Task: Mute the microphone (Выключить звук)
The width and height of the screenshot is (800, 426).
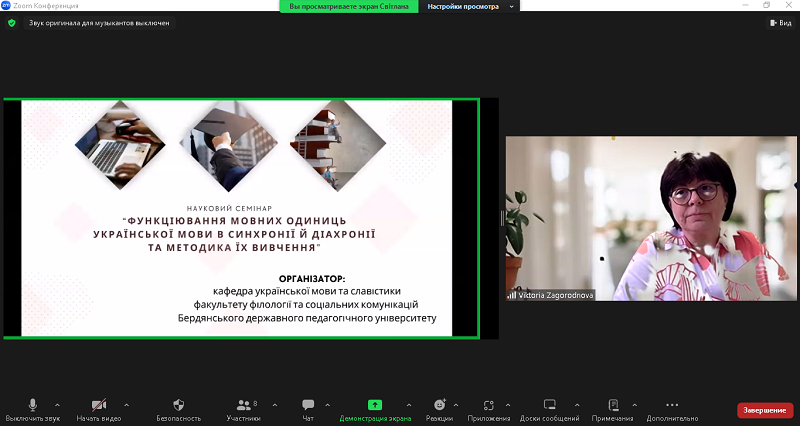Action: [32, 405]
